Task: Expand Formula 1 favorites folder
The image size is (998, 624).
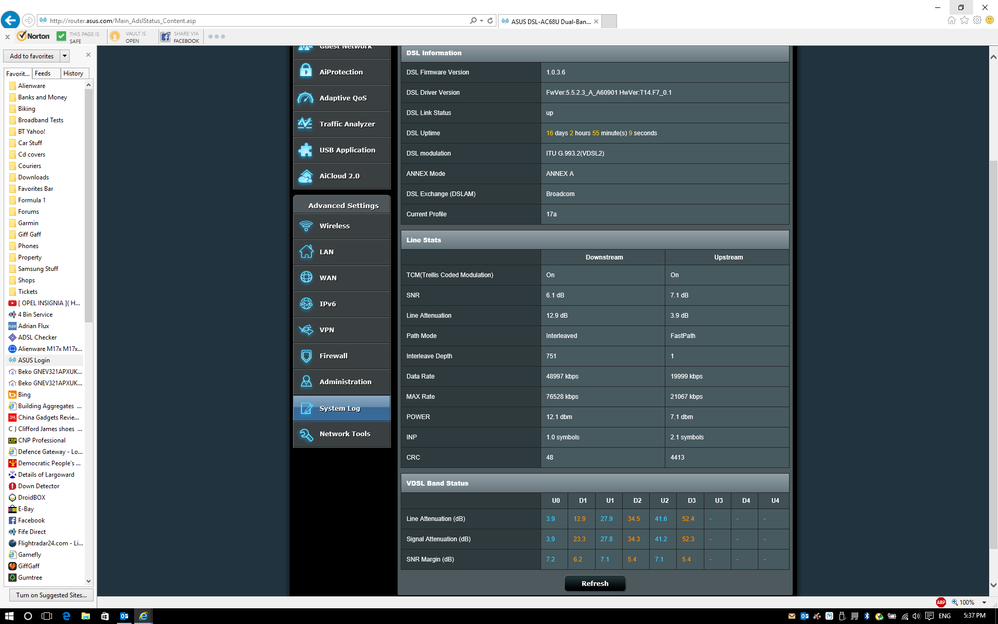Action: pyautogui.click(x=31, y=200)
